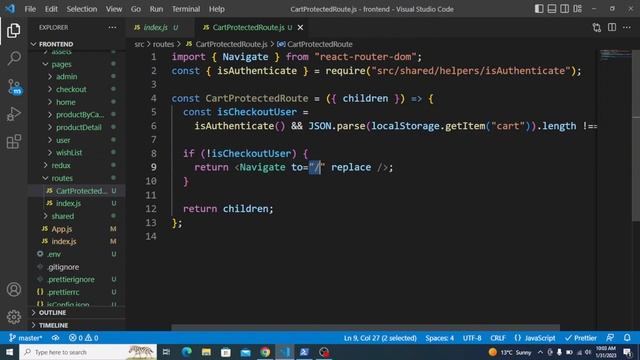Screen dimensions: 640x360
Task: Click the feedback icon in status bar
Action: coord(610,338)
